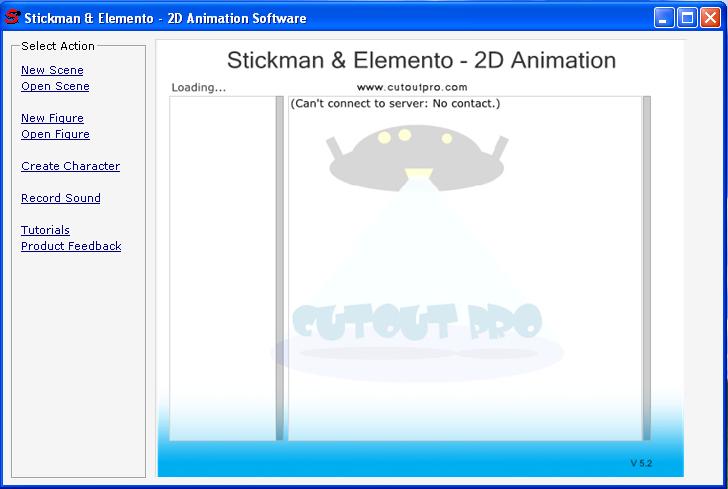Click the www.cutoutpro.com address text
Image resolution: width=728 pixels, height=489 pixels.
point(412,87)
